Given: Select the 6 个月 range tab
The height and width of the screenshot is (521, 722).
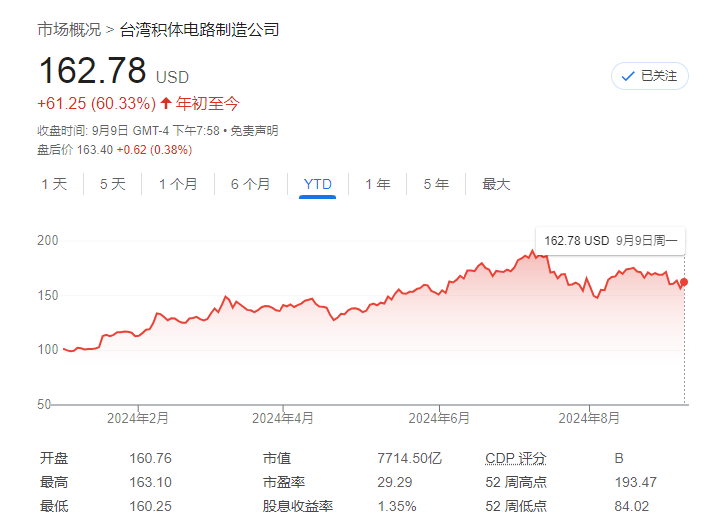Looking at the screenshot, I should (x=250, y=184).
